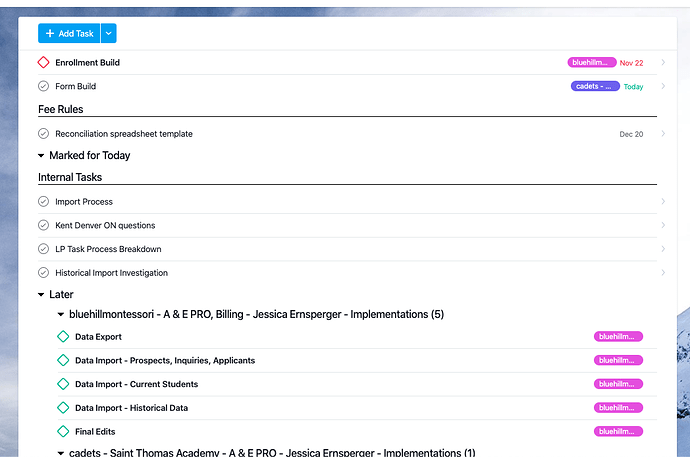Click Data Import - Prospects, Inquiries, Applicants name
Image resolution: width=690 pixels, height=457 pixels.
[x=165, y=360]
